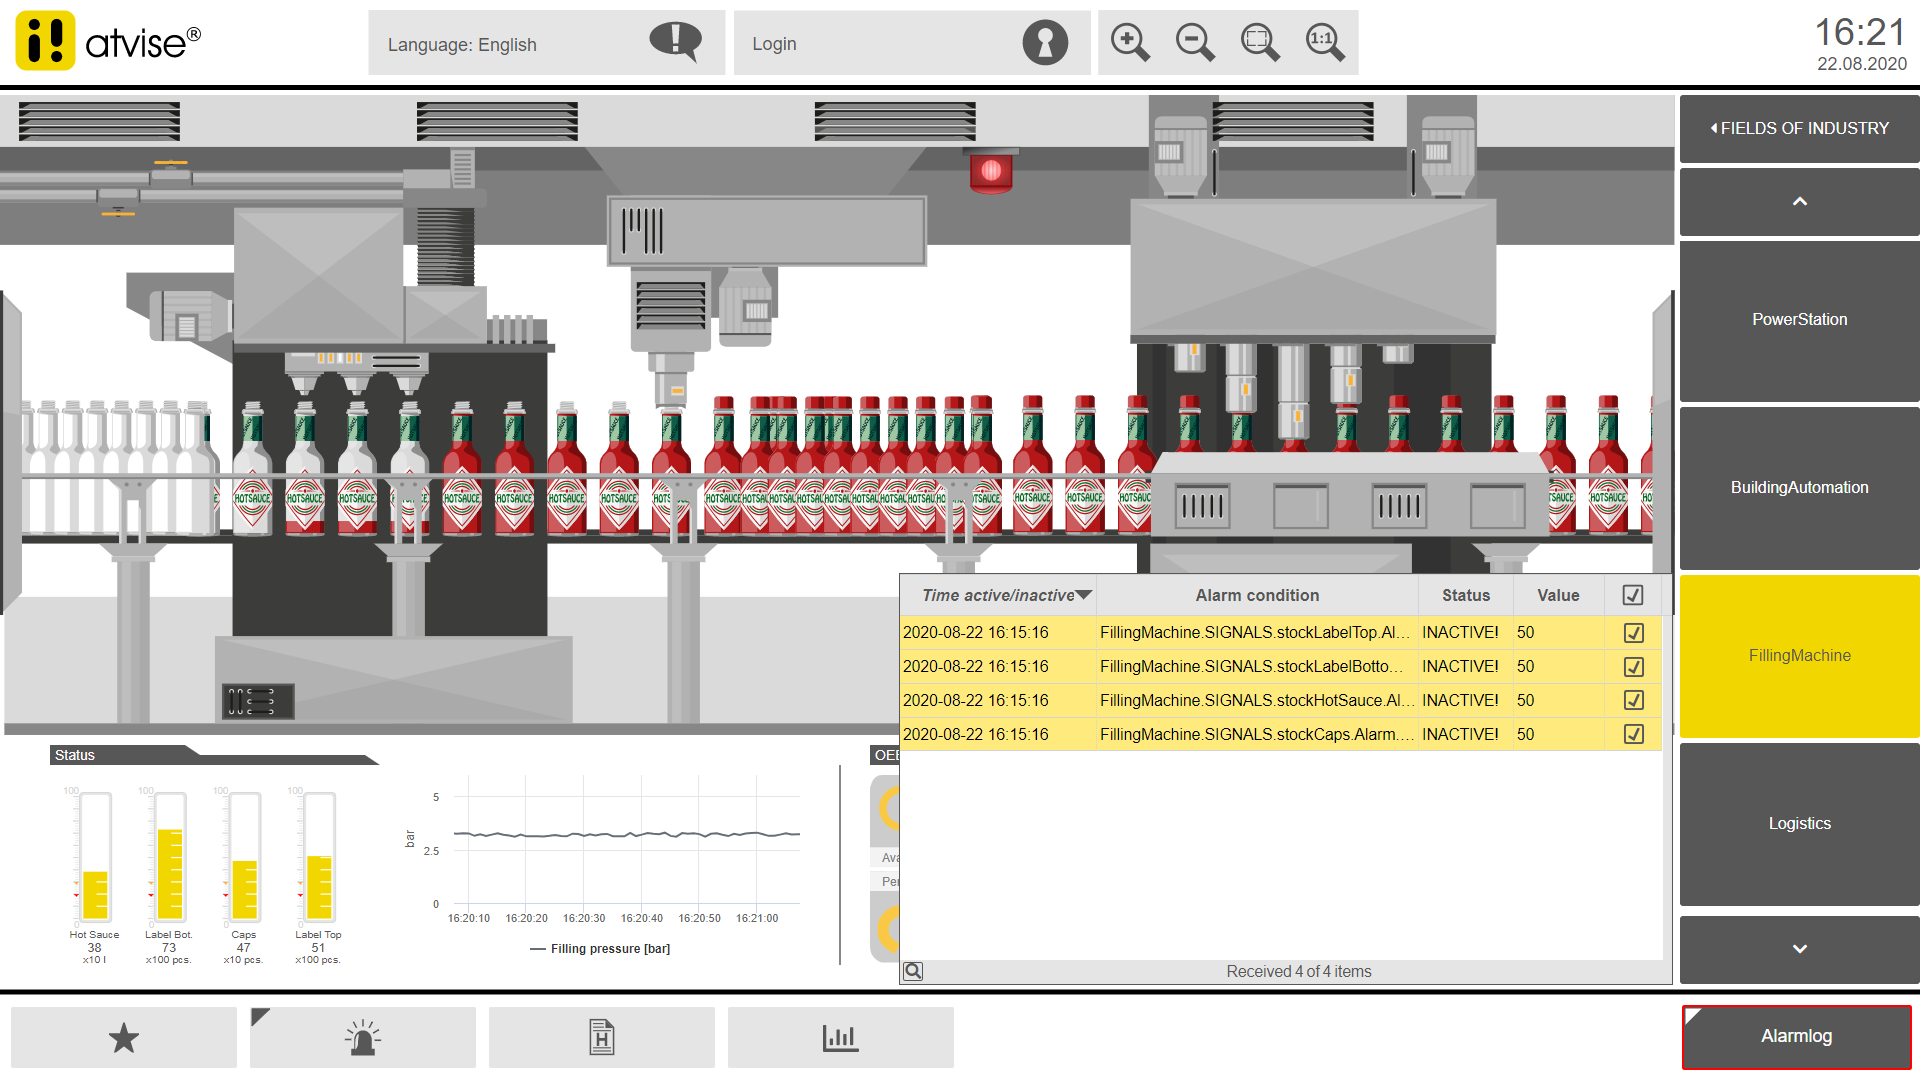Sort by Alarm condition column header
Screen dimensions: 1920x1080
point(1257,595)
